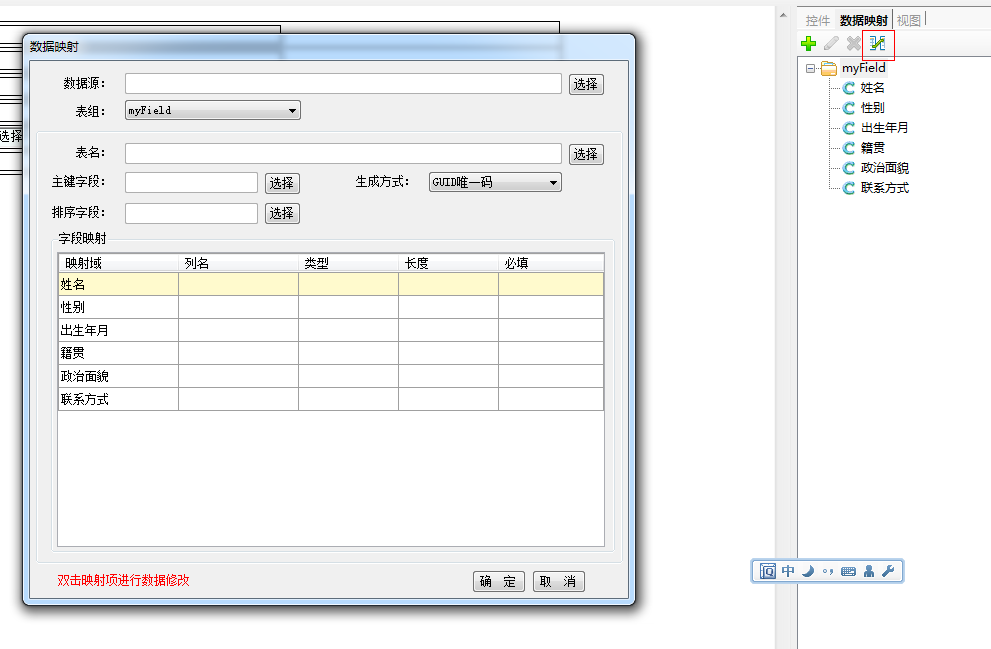Screen dimensions: 991x649
Task: Click into the 主键字段 input field
Action: pyautogui.click(x=192, y=183)
